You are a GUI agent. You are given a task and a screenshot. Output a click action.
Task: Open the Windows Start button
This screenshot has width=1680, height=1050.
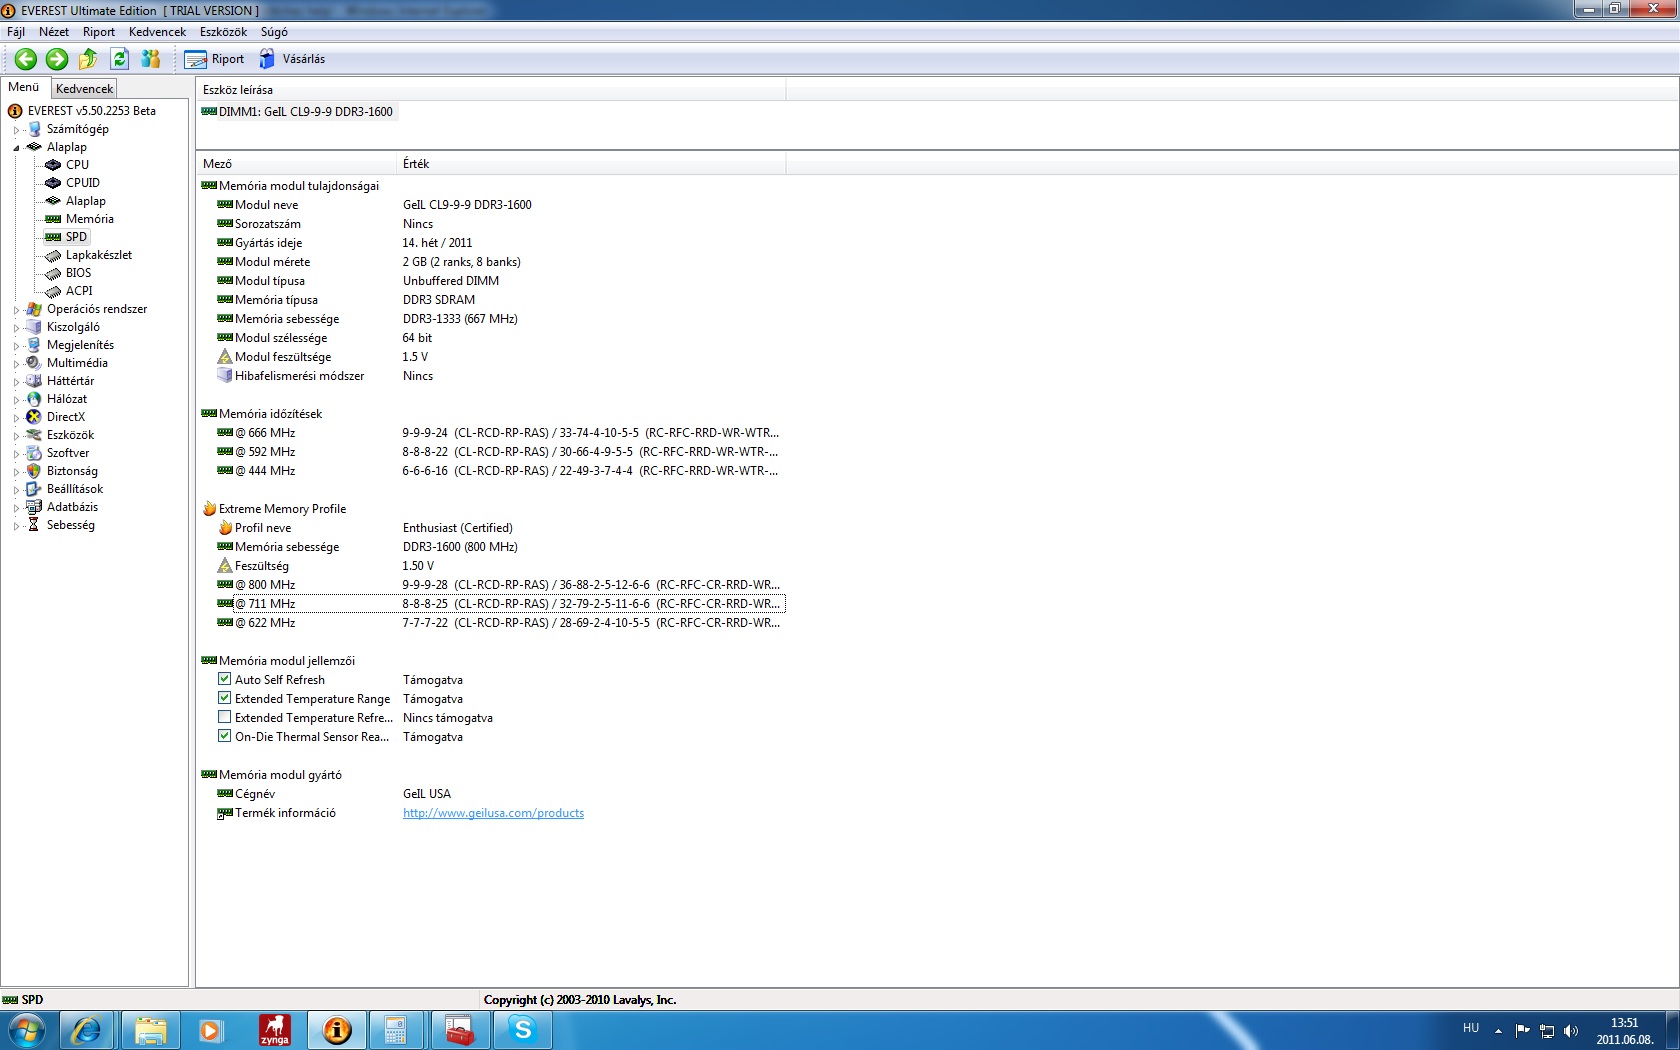pos(26,1030)
